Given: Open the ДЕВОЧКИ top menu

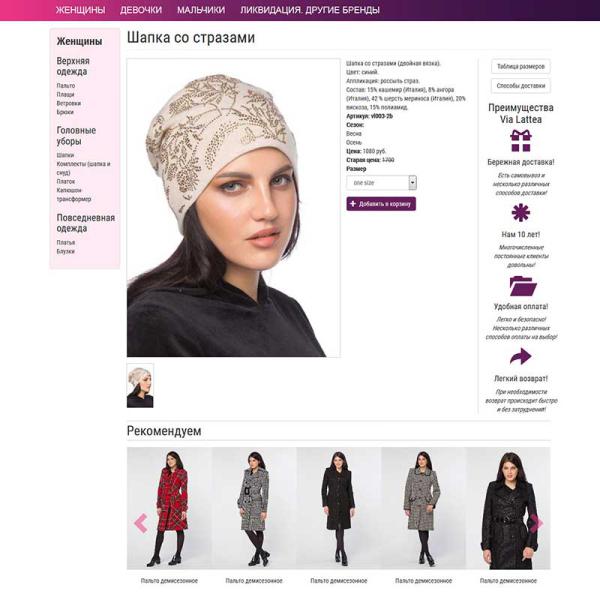Looking at the screenshot, I should (x=141, y=10).
